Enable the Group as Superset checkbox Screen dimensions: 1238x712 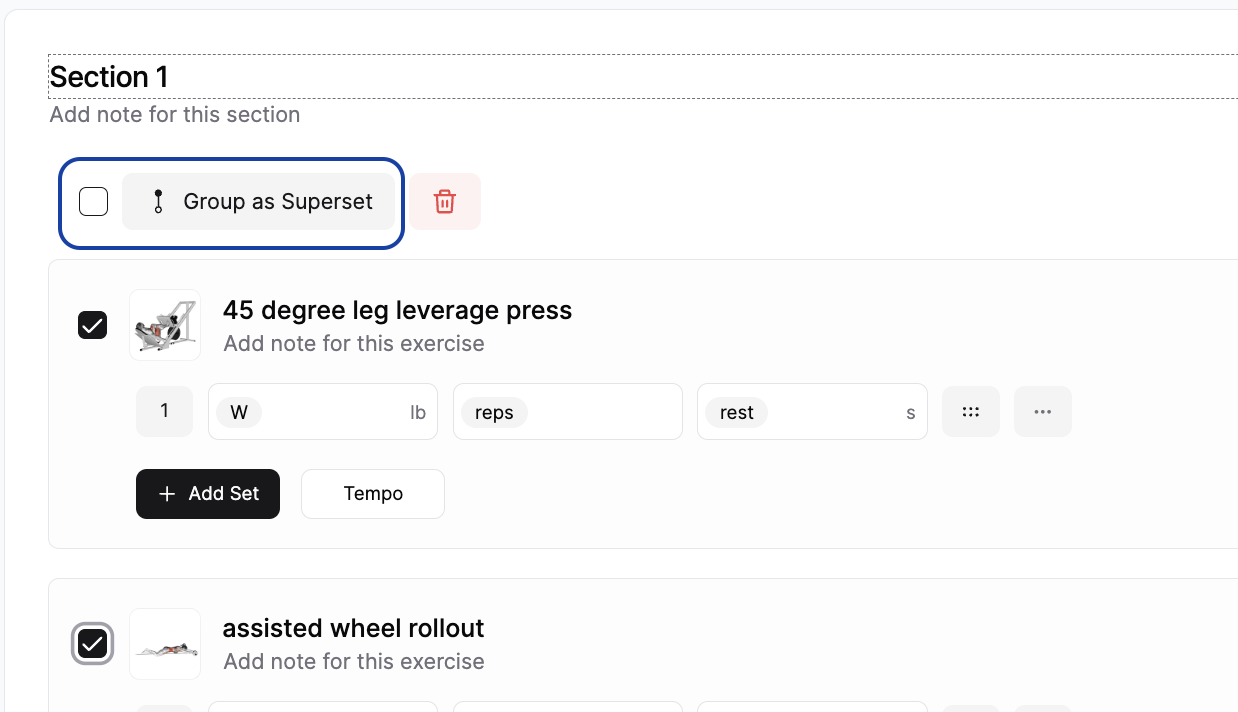click(x=93, y=201)
